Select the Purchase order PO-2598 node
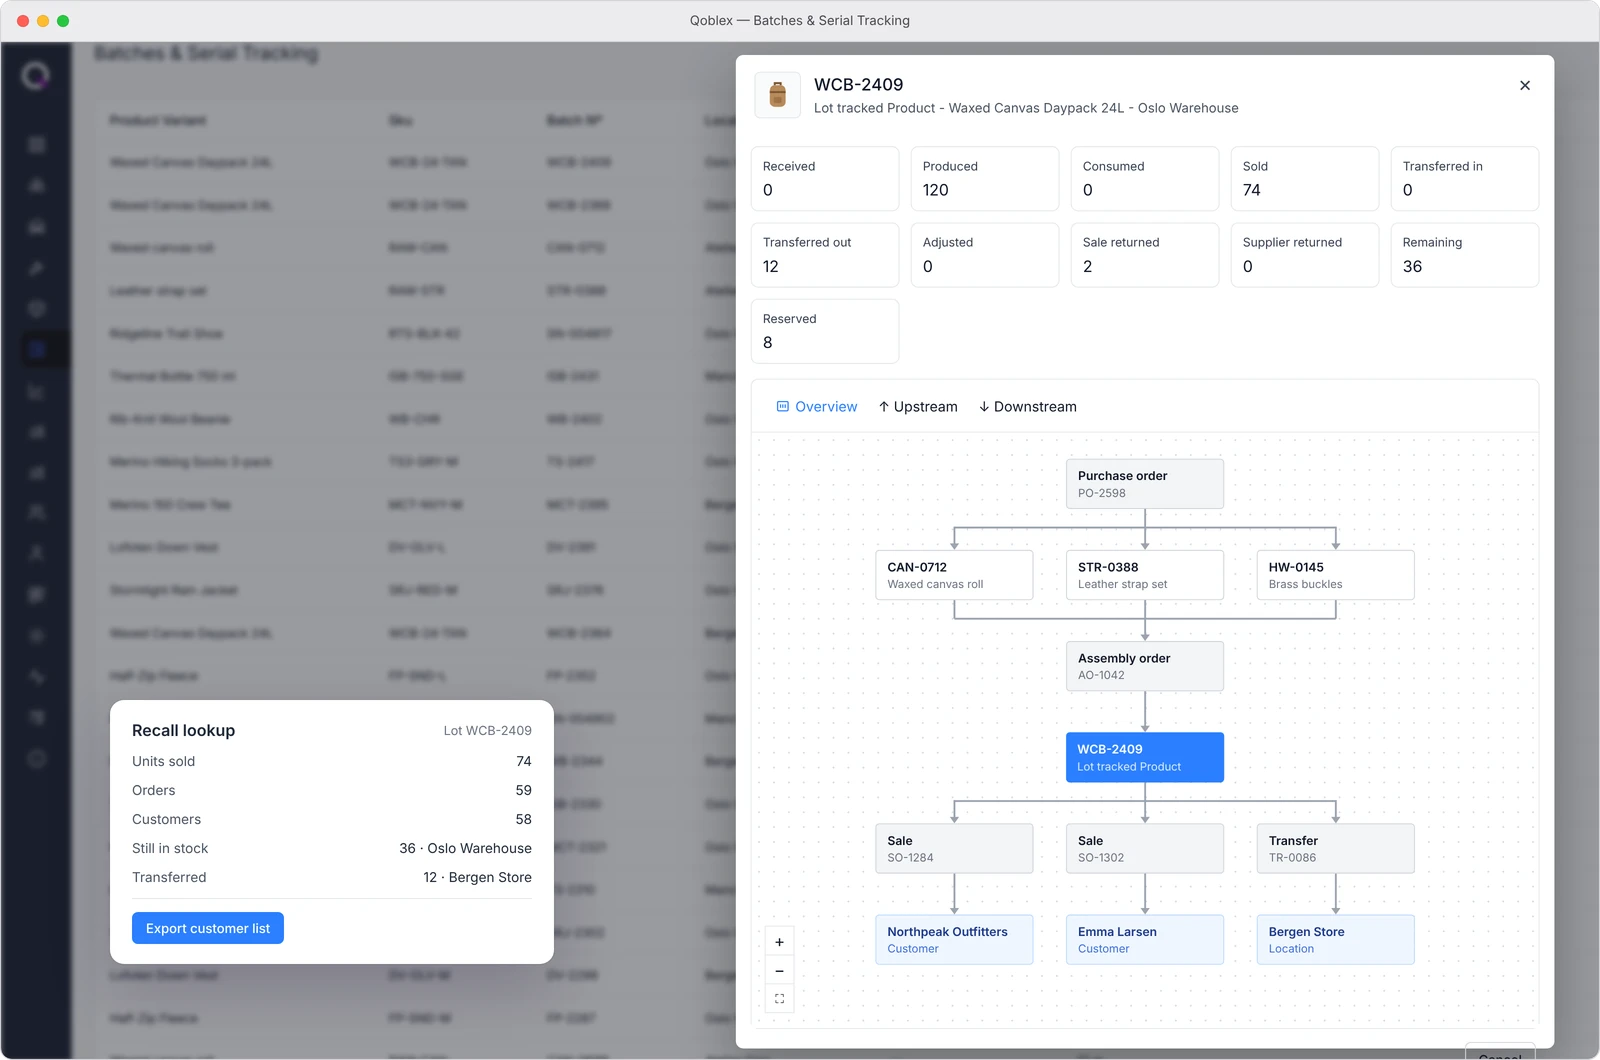This screenshot has width=1600, height=1060. click(1145, 484)
